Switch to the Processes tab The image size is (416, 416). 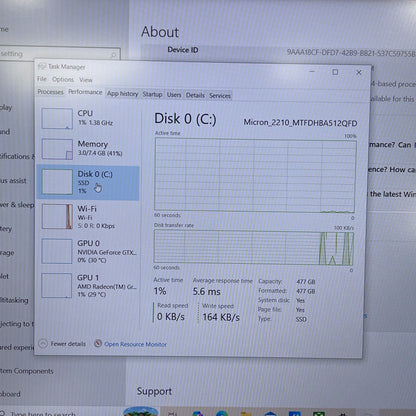(x=51, y=92)
